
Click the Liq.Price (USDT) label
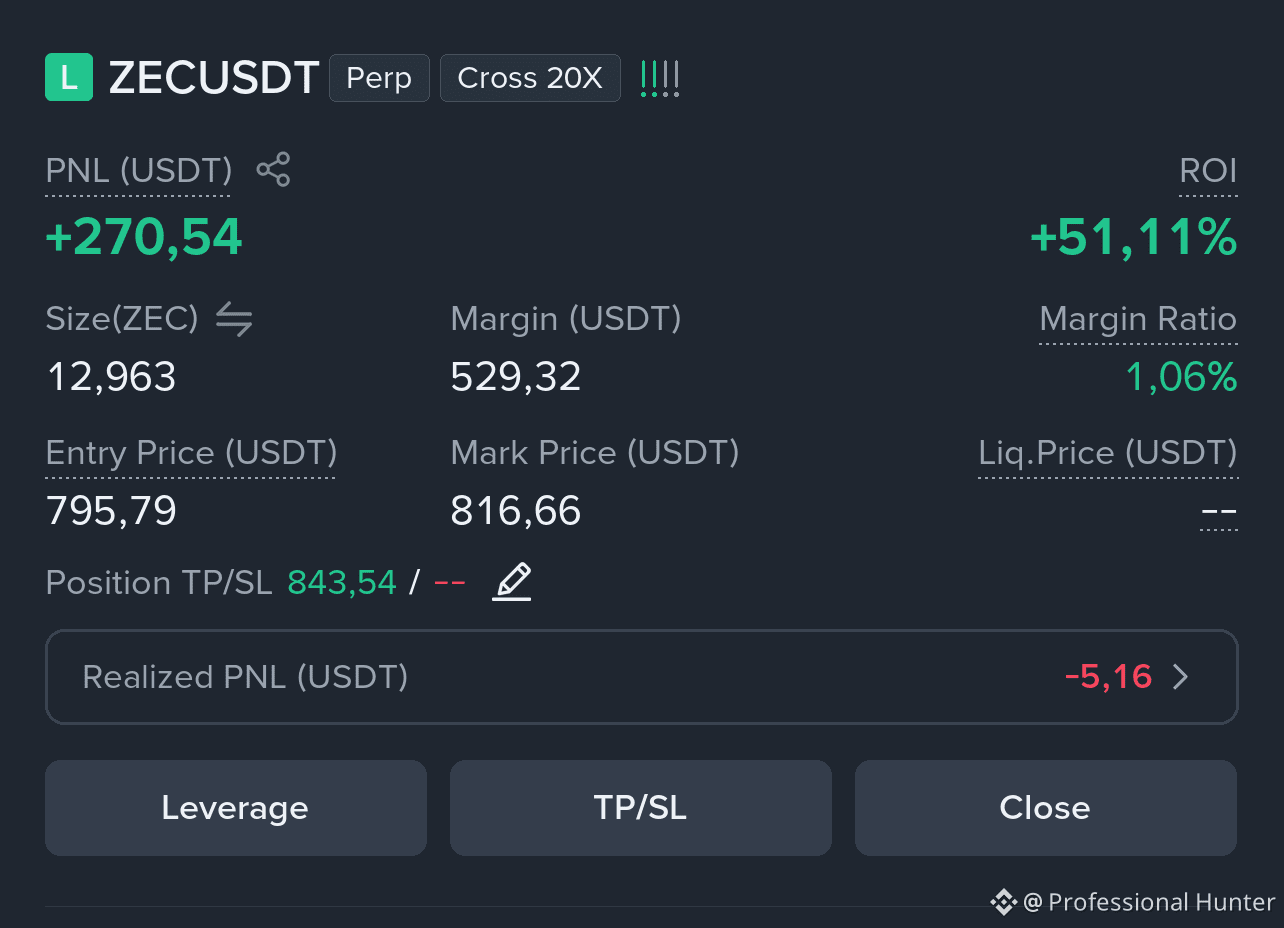click(1108, 453)
